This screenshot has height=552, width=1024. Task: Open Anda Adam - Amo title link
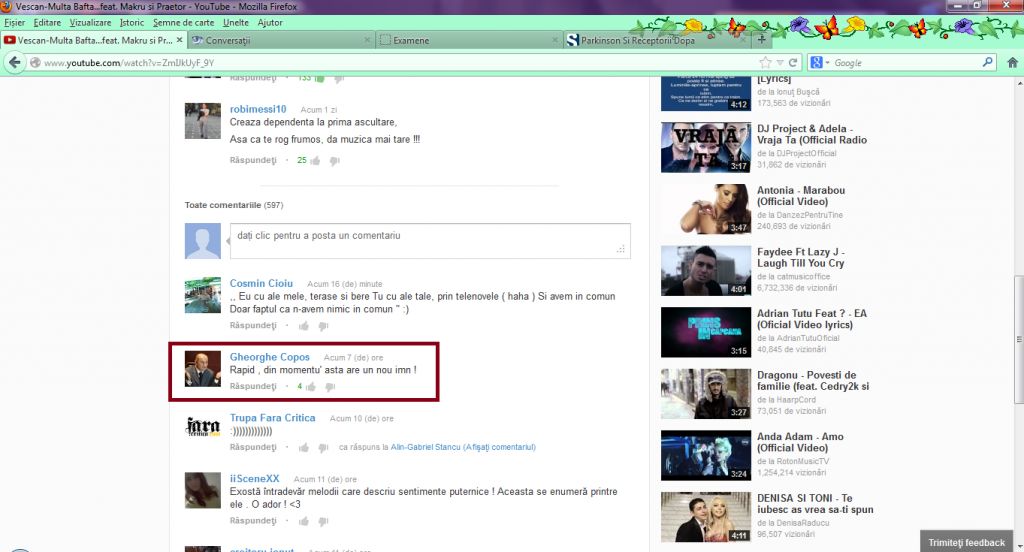800,442
